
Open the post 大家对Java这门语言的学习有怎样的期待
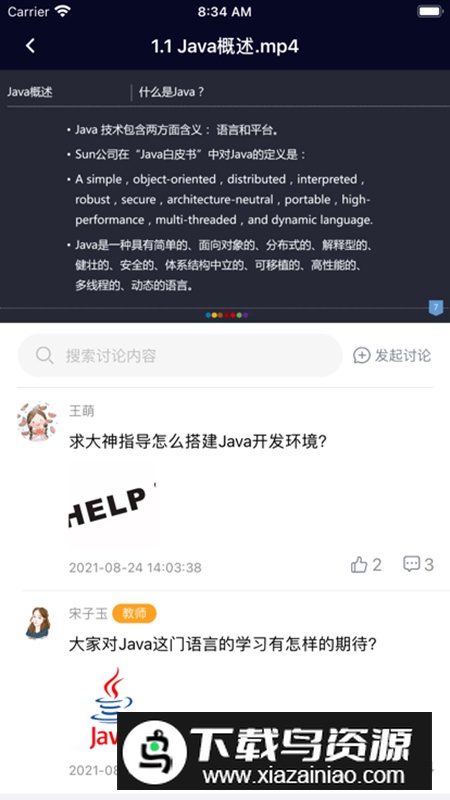[x=223, y=645]
